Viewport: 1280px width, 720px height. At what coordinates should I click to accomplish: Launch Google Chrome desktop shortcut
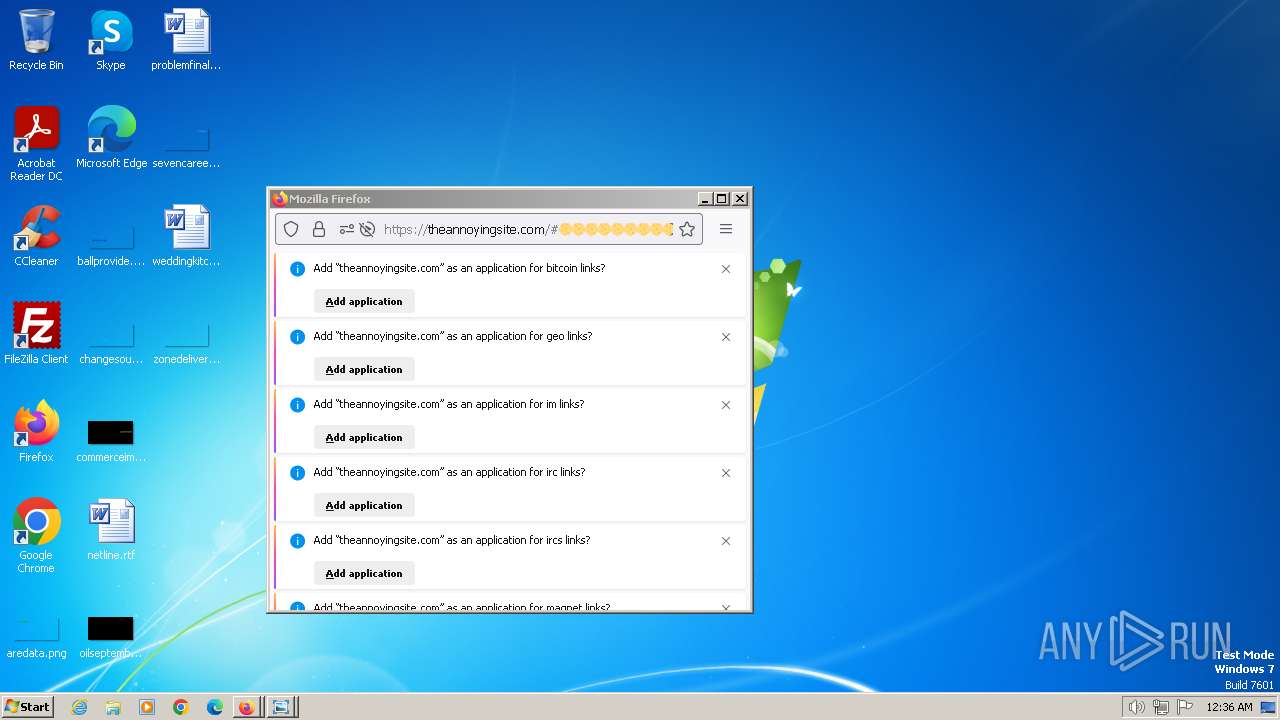[36, 535]
